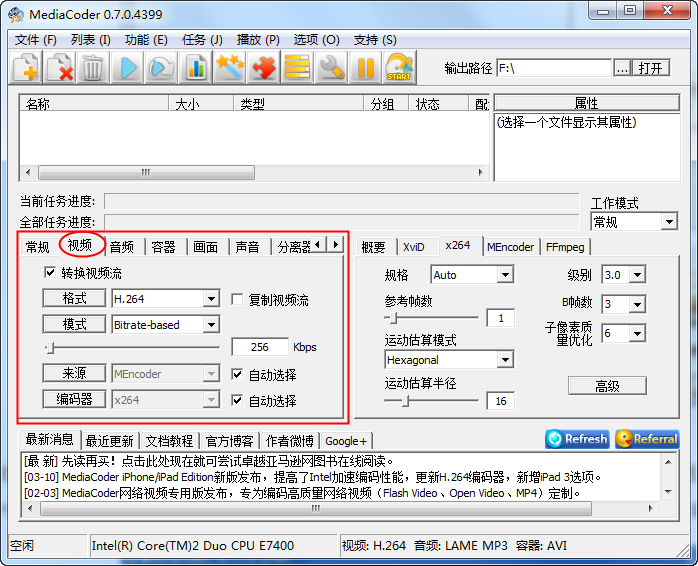698x566 pixels.
Task: Enable the 复制视频流 checkbox
Action: point(237,299)
